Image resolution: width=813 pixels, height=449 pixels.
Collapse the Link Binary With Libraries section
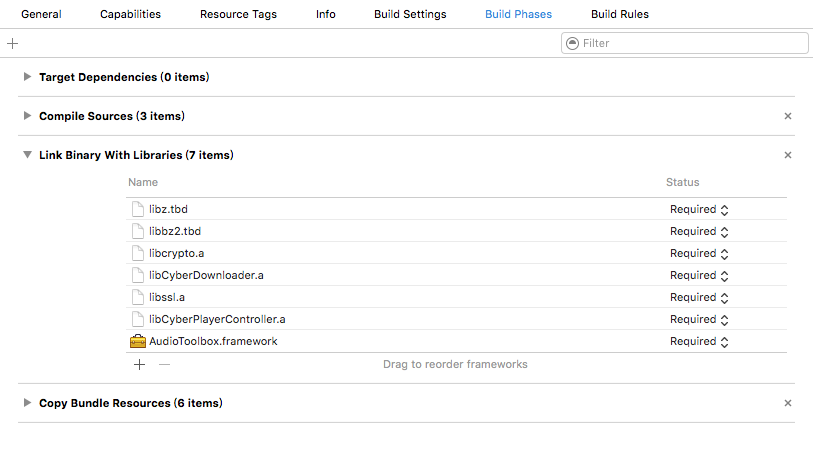pos(27,155)
